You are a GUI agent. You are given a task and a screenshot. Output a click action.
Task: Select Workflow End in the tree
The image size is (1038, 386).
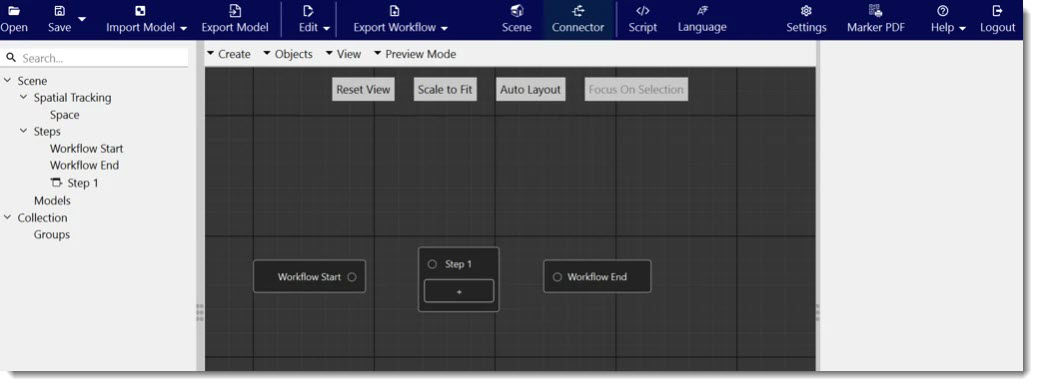pos(85,166)
